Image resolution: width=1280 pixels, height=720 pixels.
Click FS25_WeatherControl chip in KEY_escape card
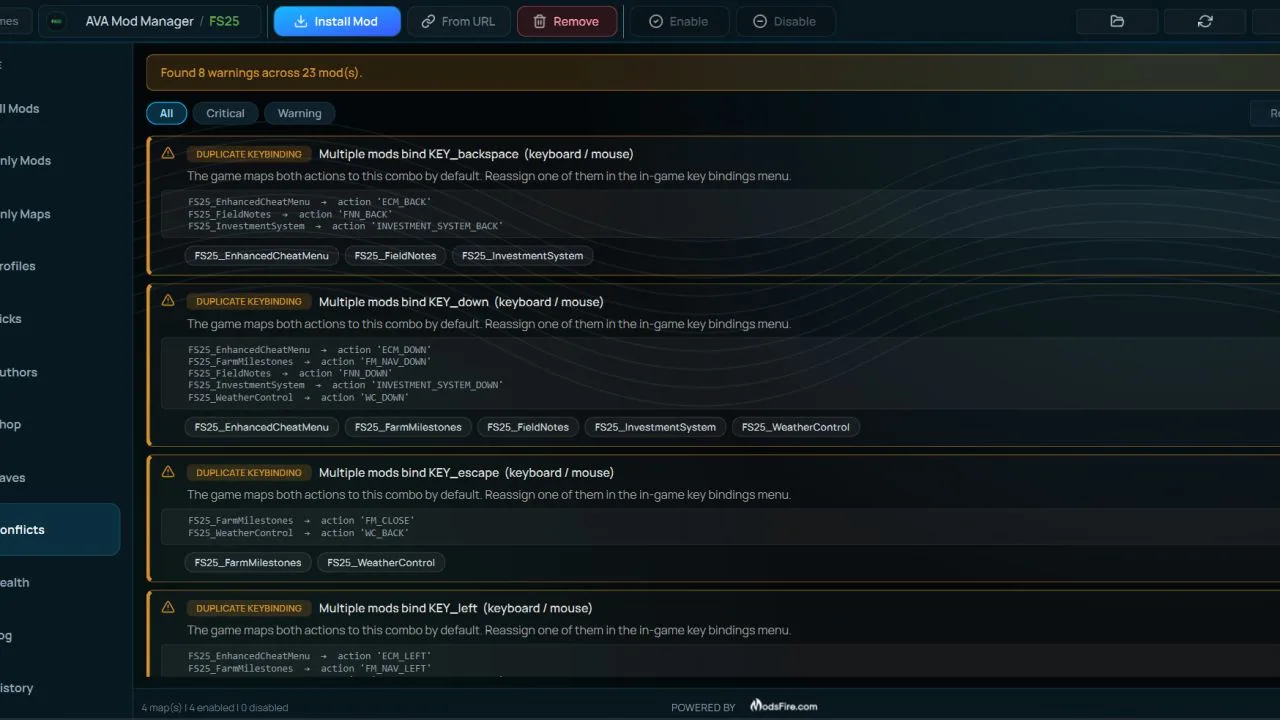[x=381, y=562]
